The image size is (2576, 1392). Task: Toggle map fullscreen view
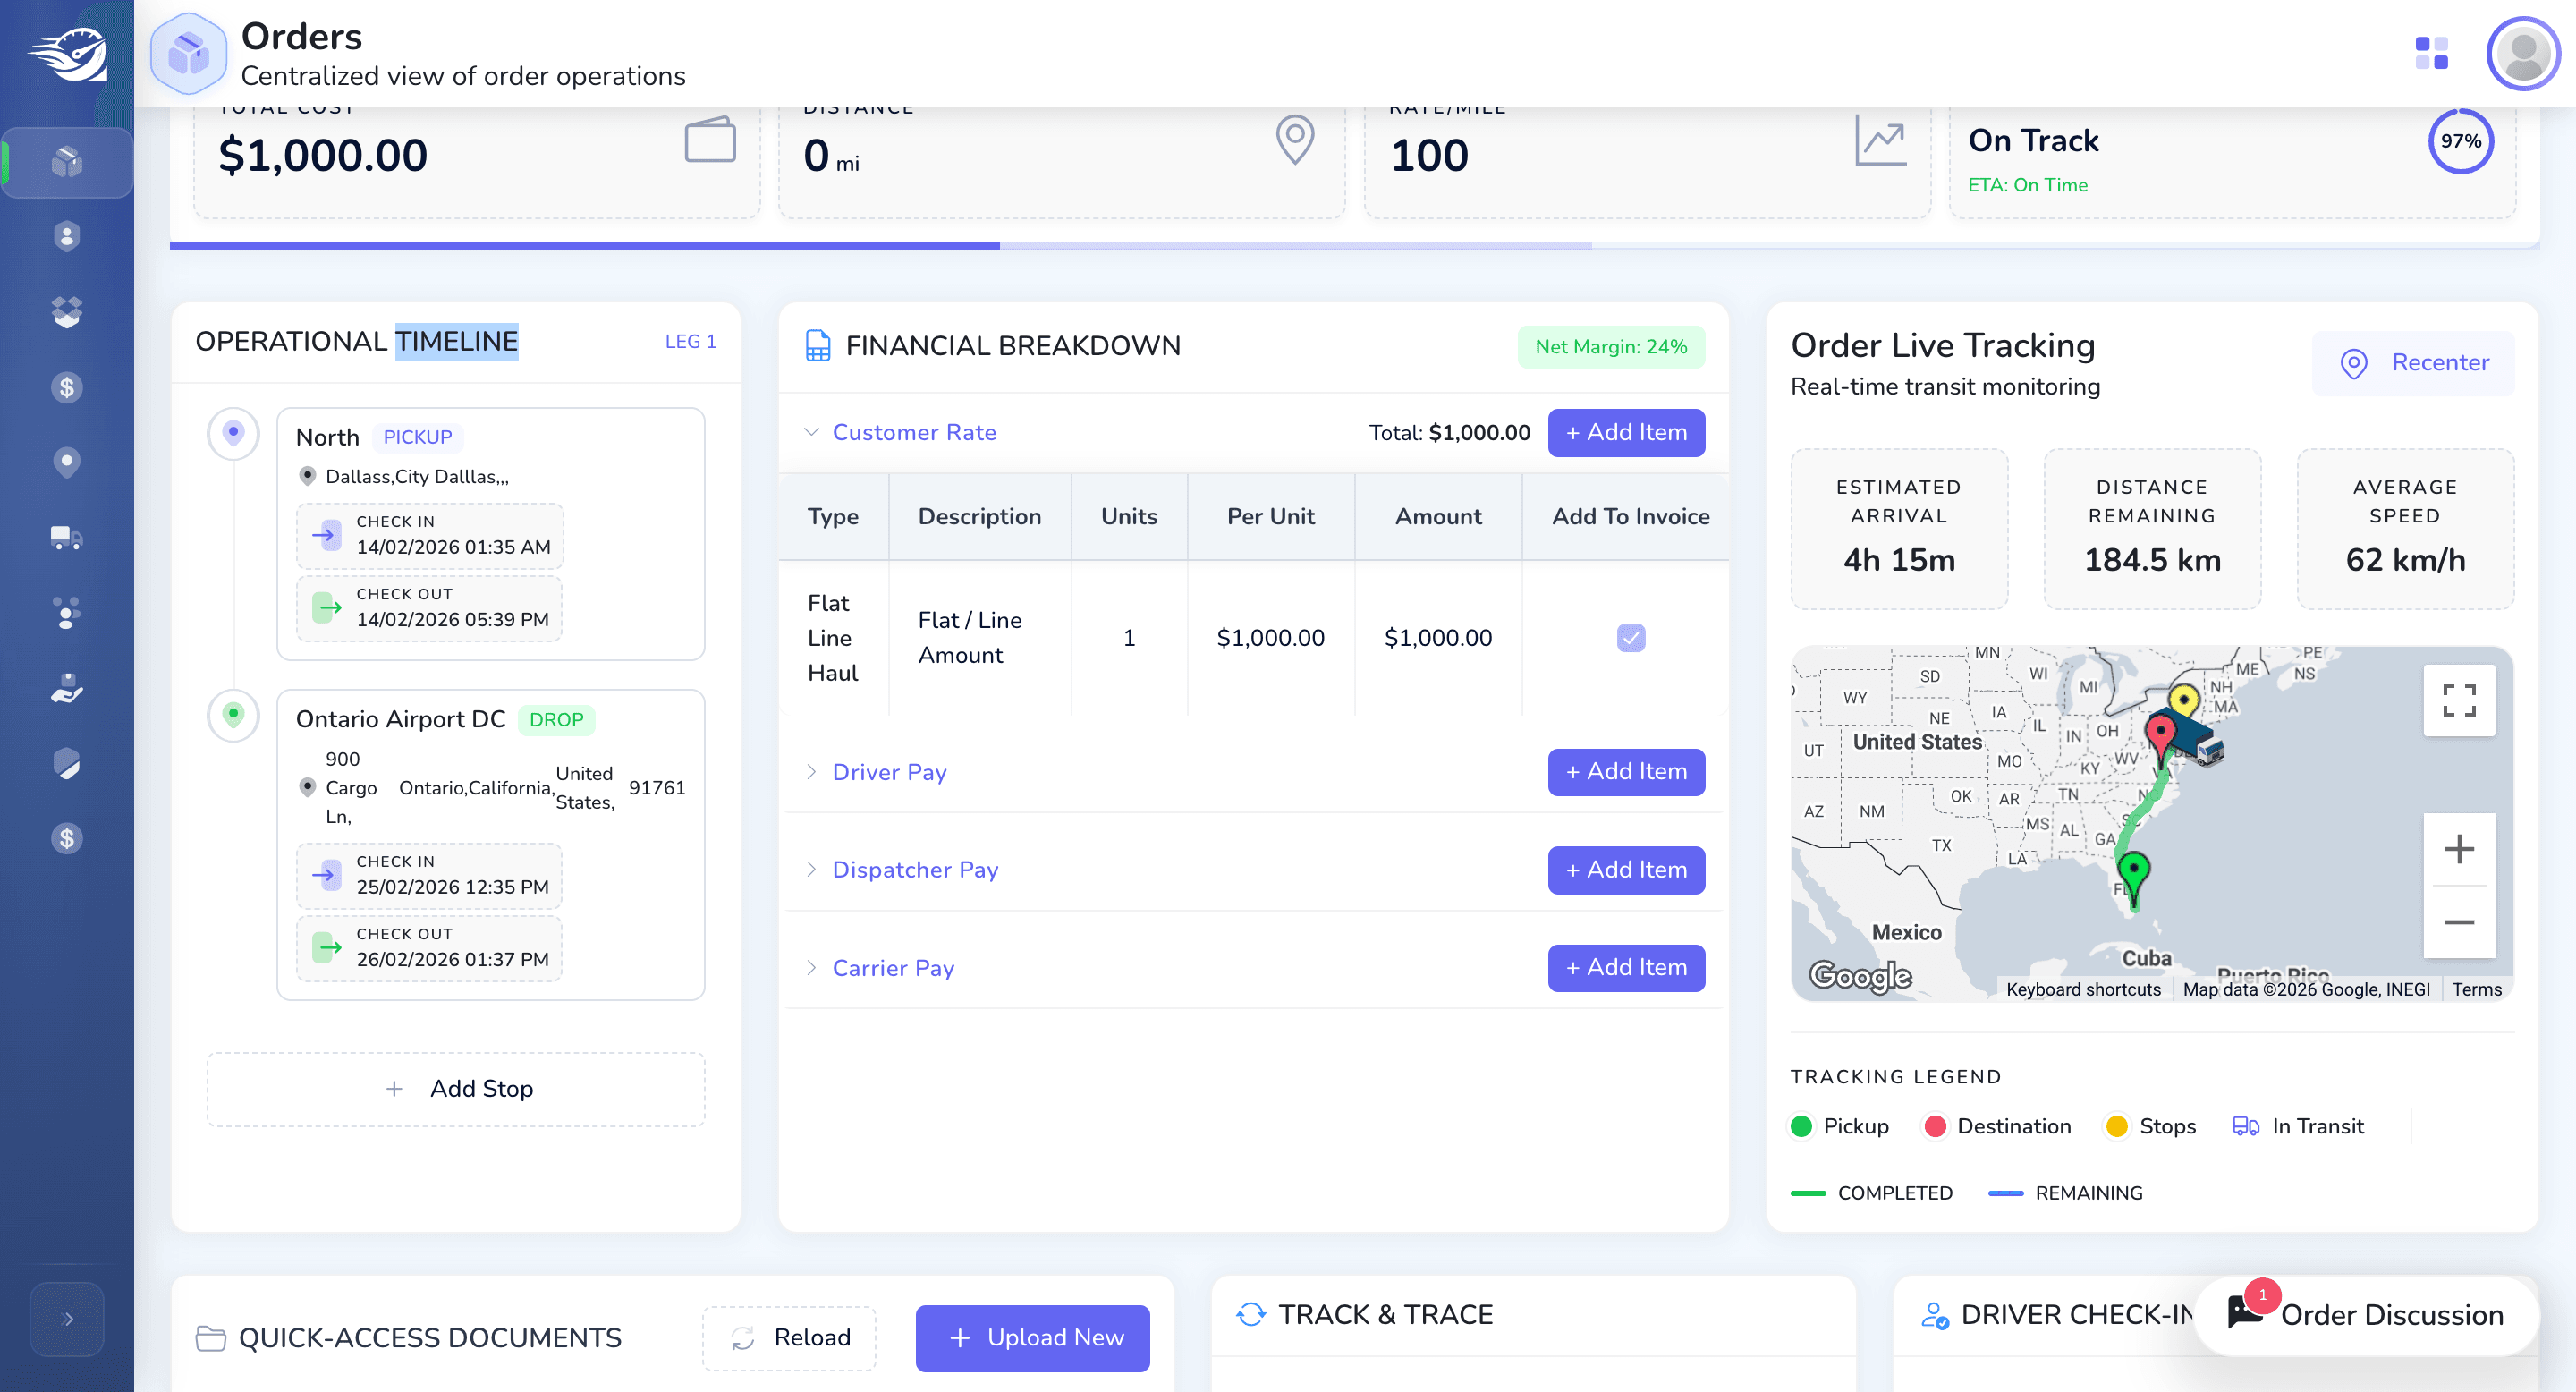click(2459, 700)
